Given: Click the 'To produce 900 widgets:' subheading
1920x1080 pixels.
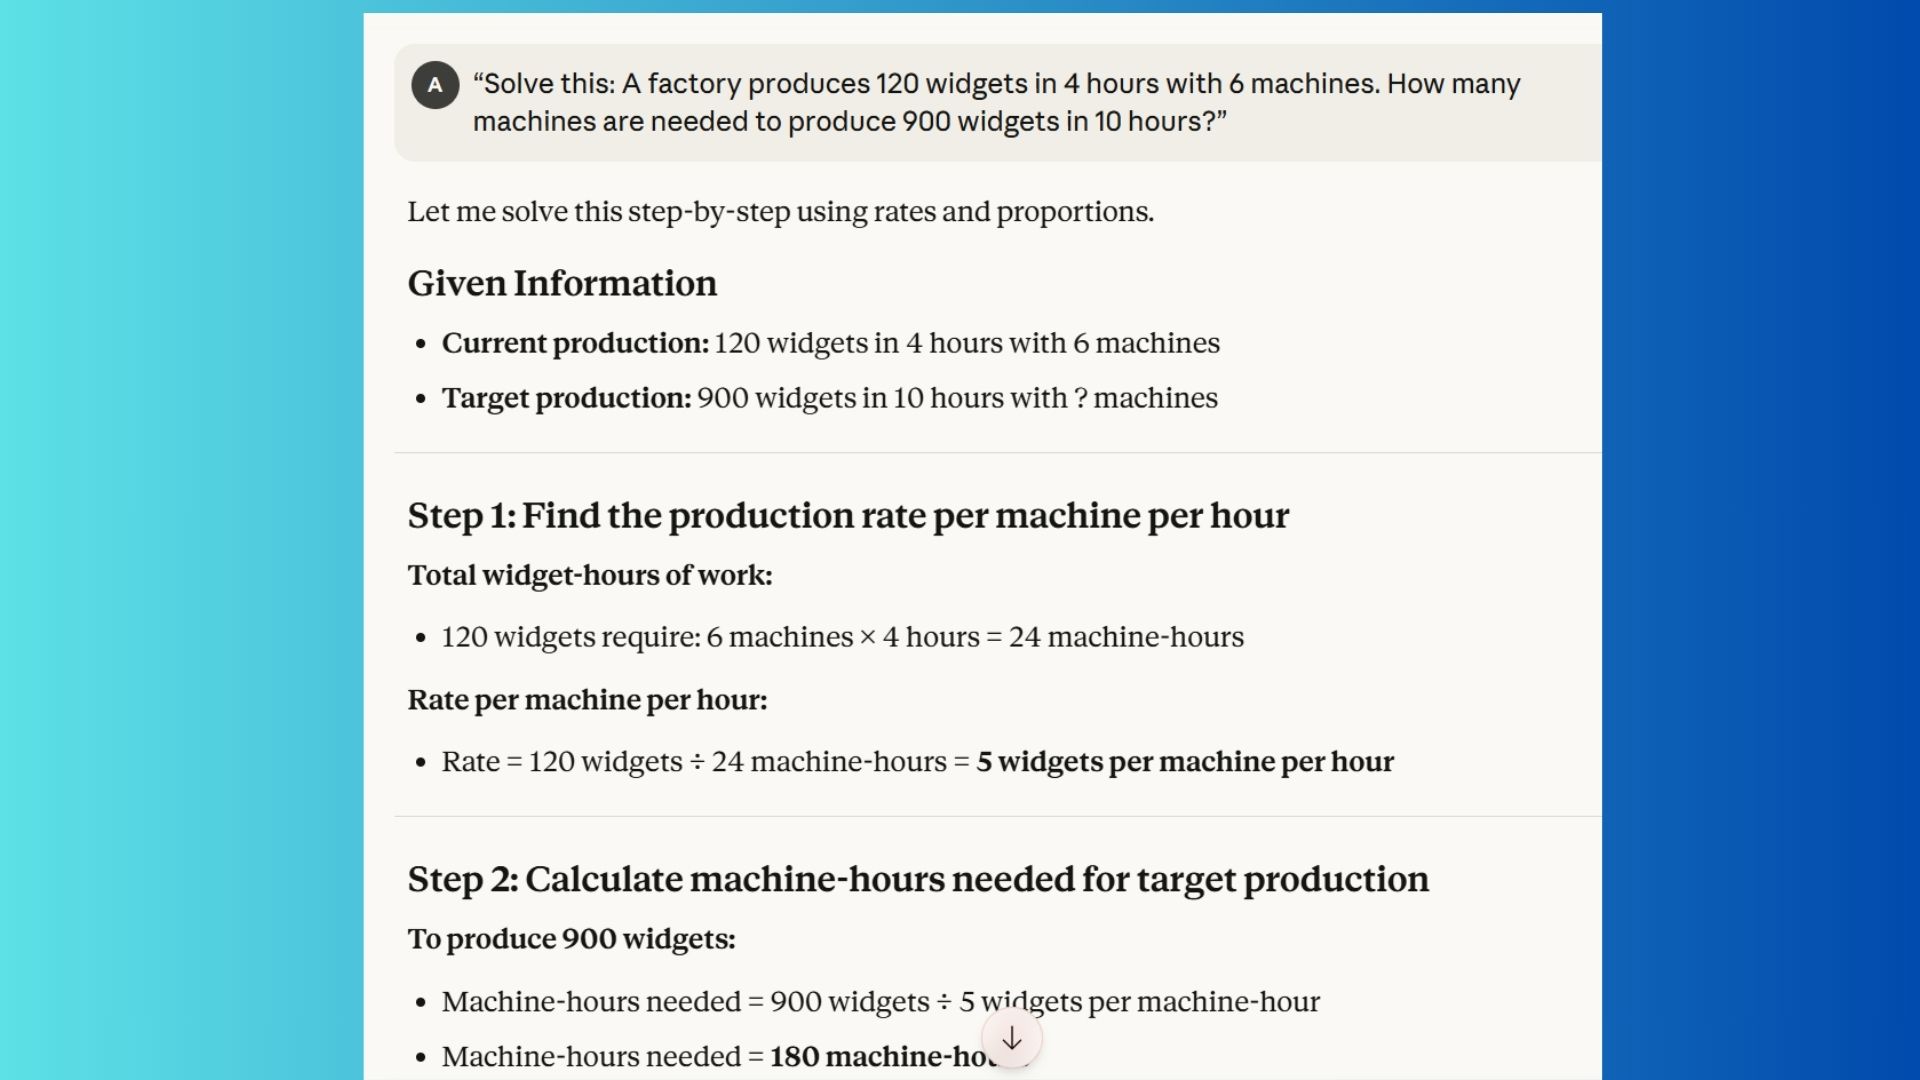Looking at the screenshot, I should [571, 939].
